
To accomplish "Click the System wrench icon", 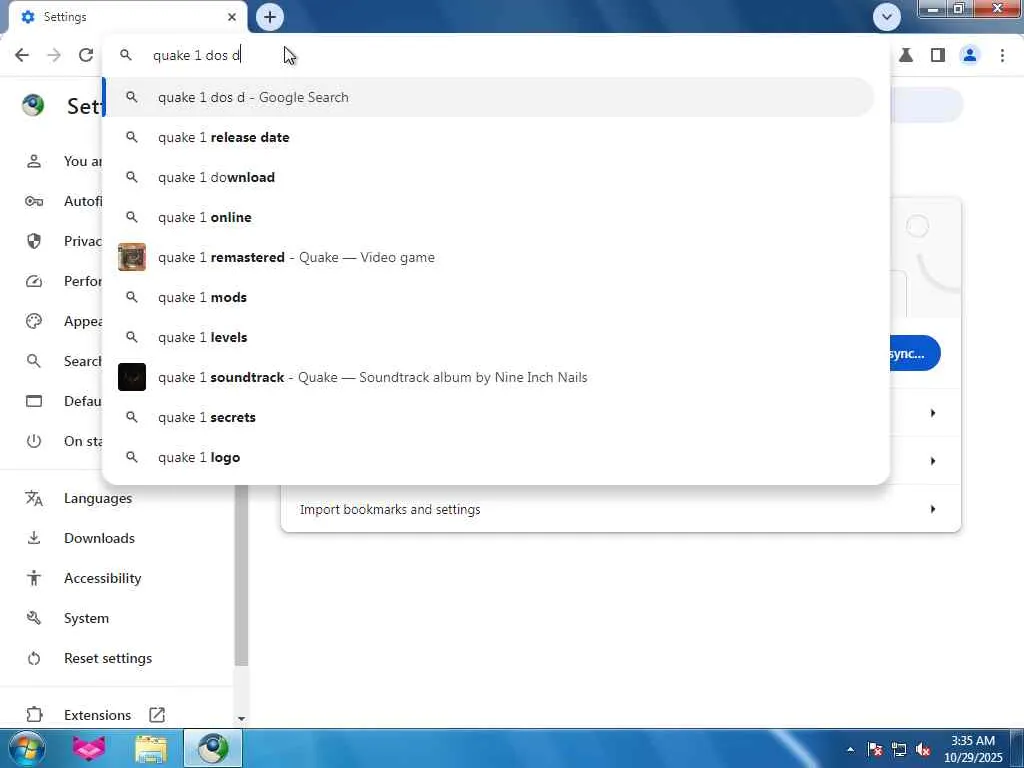I will (34, 618).
